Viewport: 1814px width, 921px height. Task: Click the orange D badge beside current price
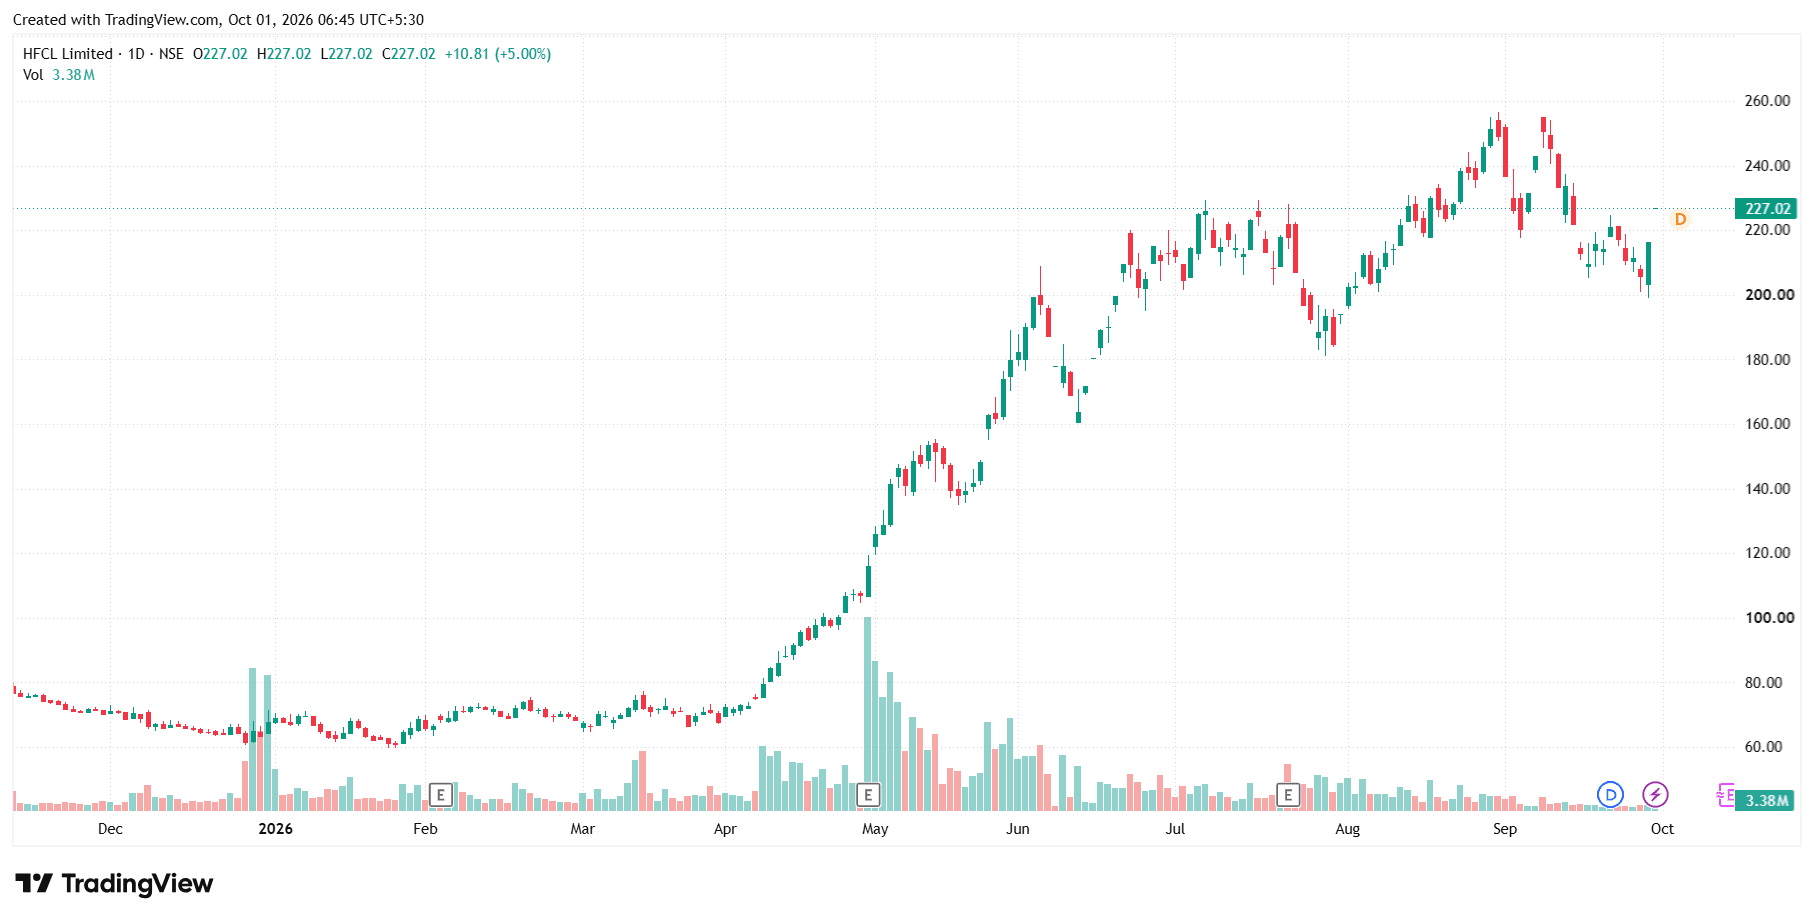point(1680,219)
